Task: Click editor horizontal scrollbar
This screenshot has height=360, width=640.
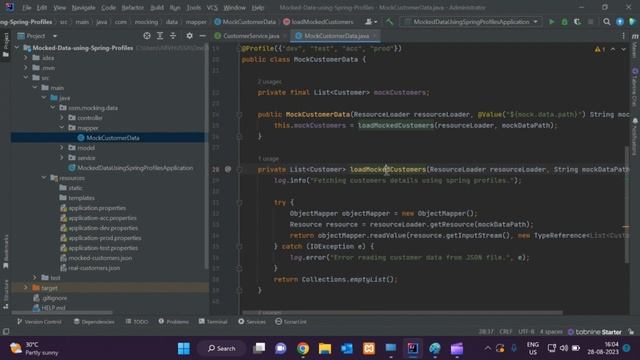Action: point(402,313)
